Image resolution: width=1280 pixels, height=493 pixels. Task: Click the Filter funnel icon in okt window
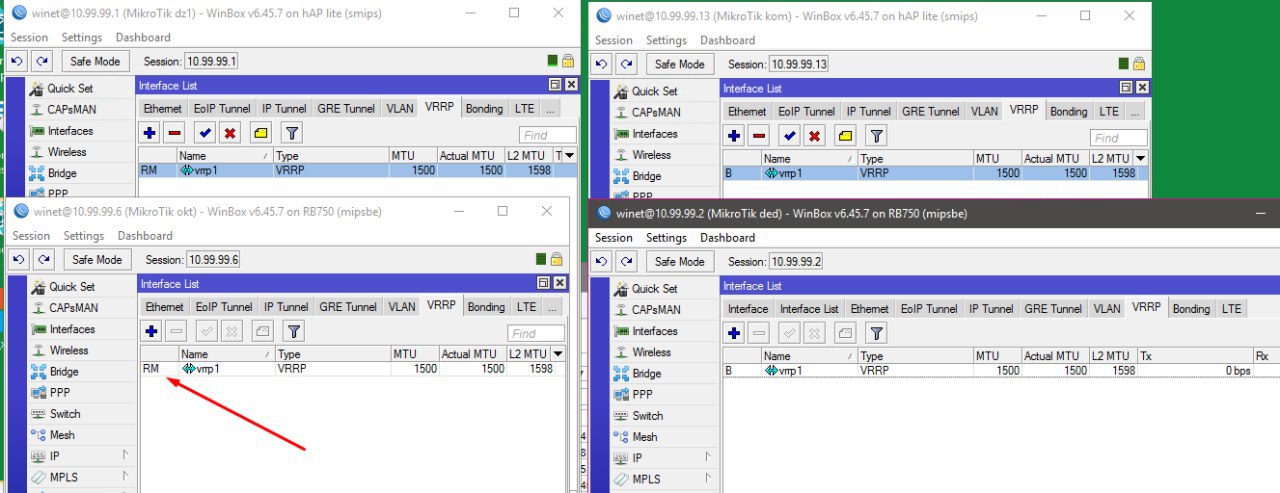point(293,331)
